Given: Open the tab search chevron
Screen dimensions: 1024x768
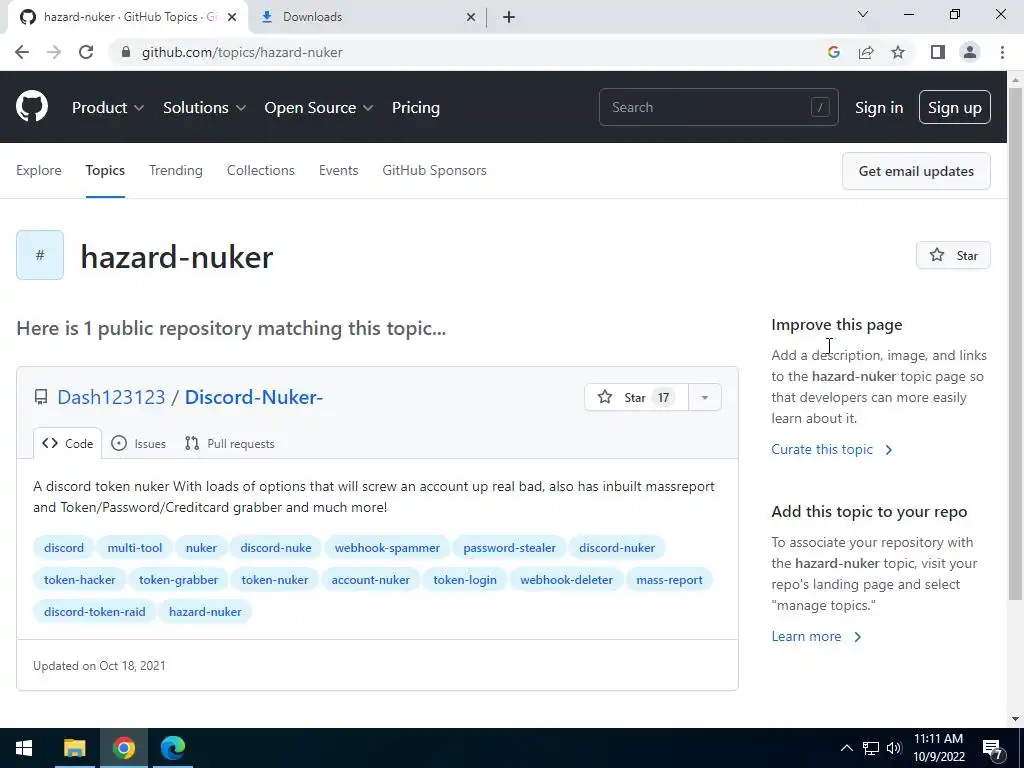Looking at the screenshot, I should pos(862,14).
